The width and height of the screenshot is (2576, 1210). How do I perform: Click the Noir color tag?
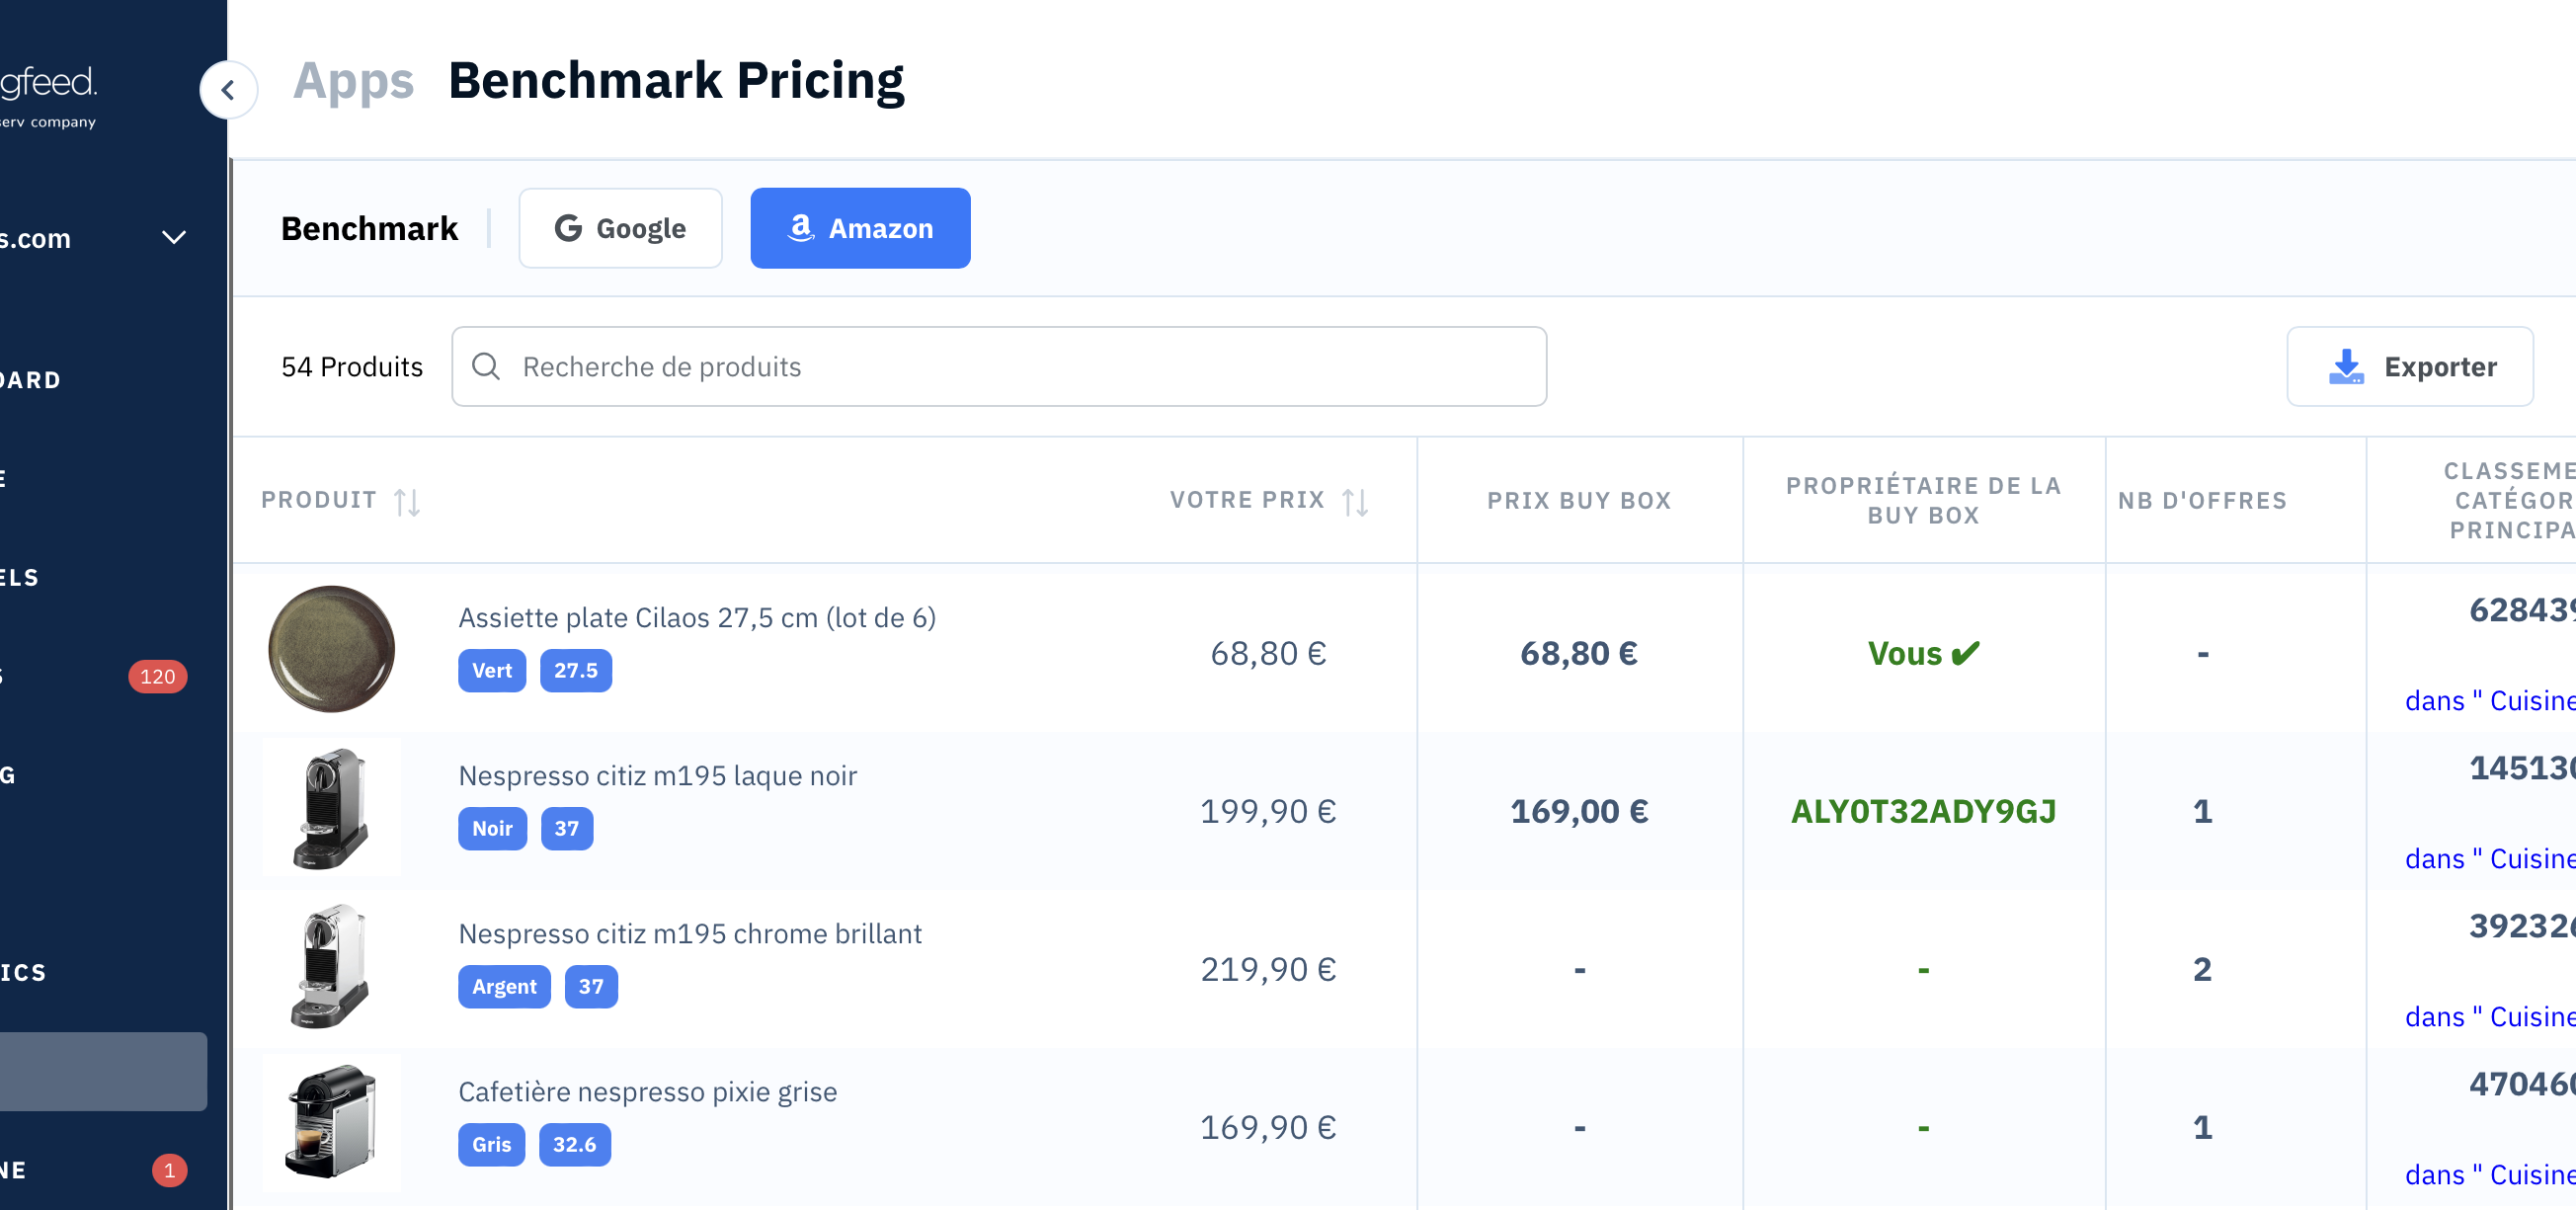492,828
